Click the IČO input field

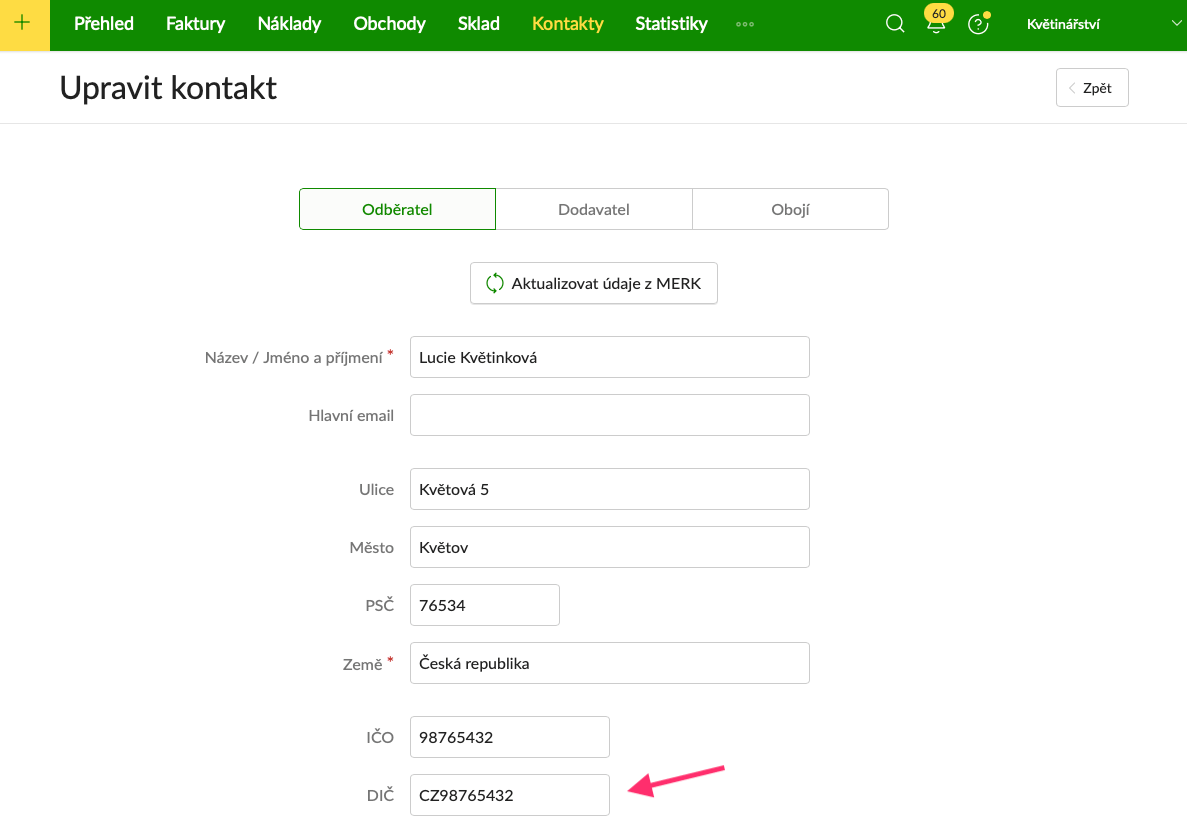[x=509, y=737]
